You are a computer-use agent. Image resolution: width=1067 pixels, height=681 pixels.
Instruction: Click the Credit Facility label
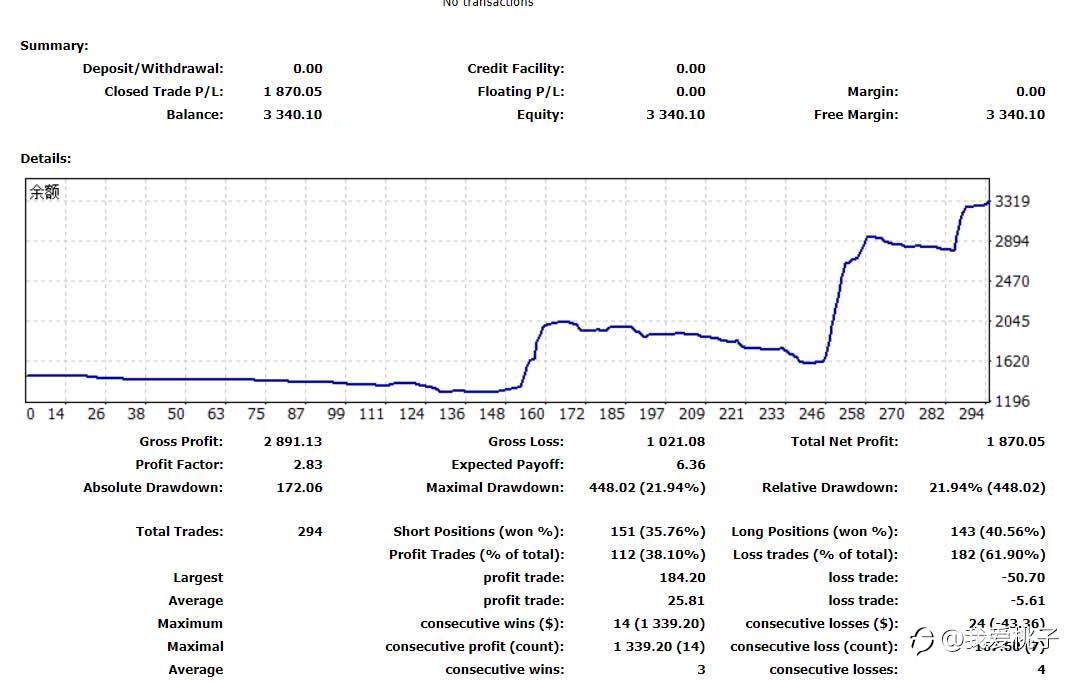point(515,69)
